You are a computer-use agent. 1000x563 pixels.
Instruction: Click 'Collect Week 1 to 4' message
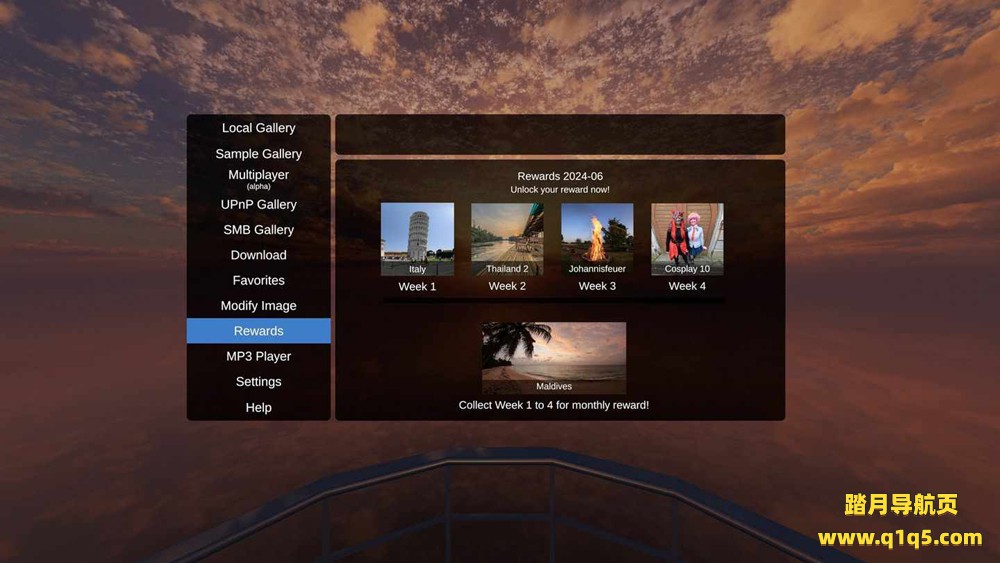pyautogui.click(x=554, y=405)
